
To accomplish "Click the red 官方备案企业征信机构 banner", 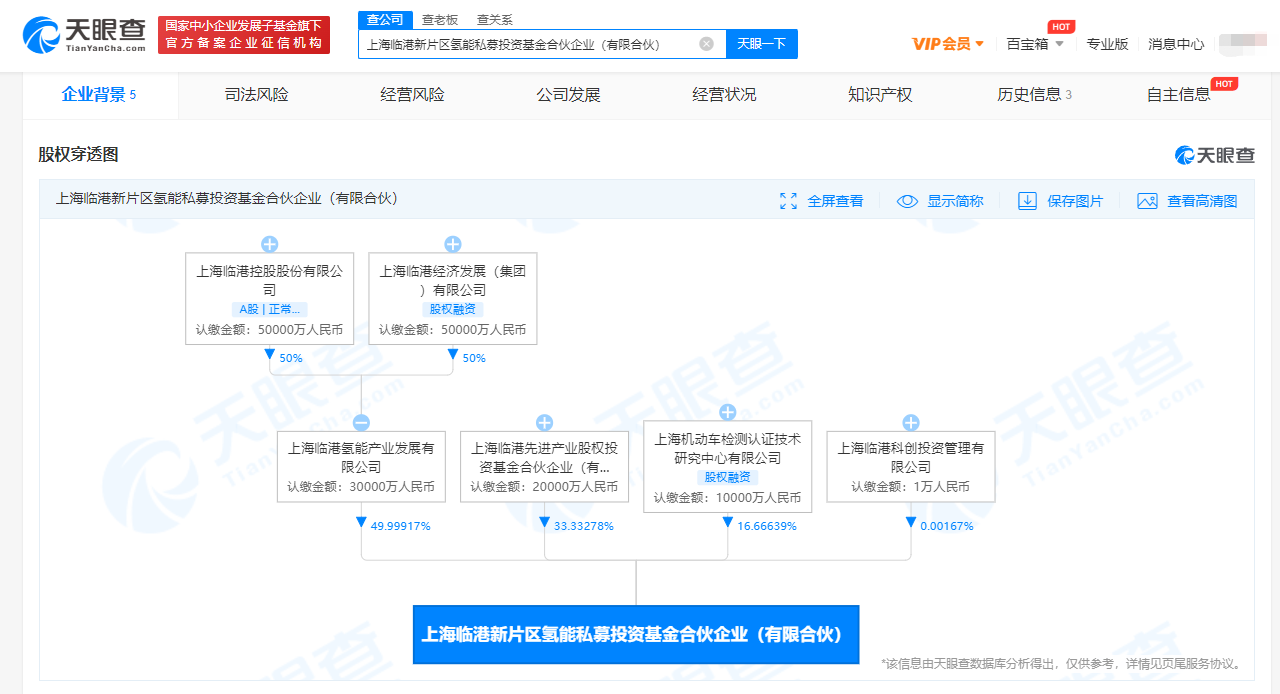I will [244, 35].
